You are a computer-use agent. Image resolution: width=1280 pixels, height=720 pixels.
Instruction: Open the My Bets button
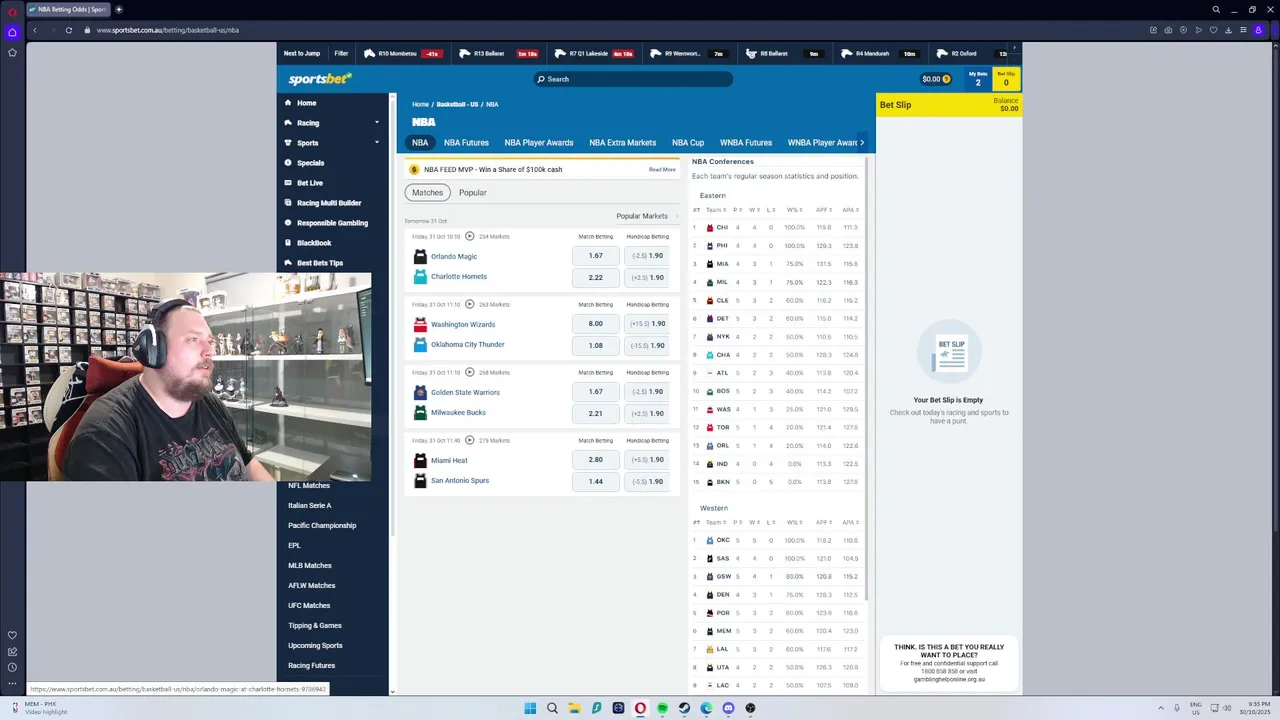click(x=978, y=79)
